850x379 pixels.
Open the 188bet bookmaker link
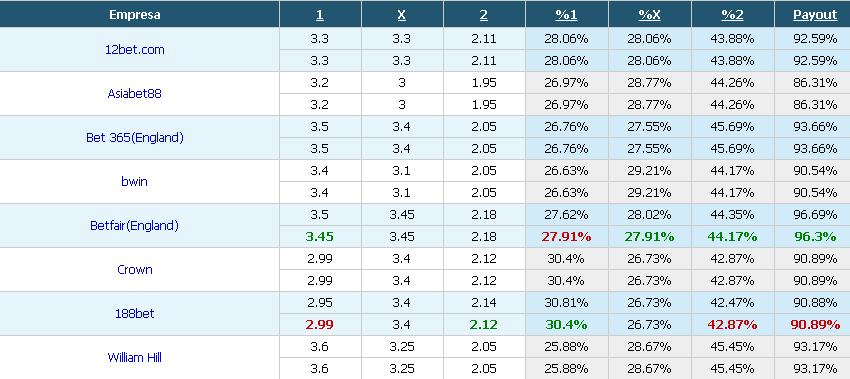coord(134,313)
